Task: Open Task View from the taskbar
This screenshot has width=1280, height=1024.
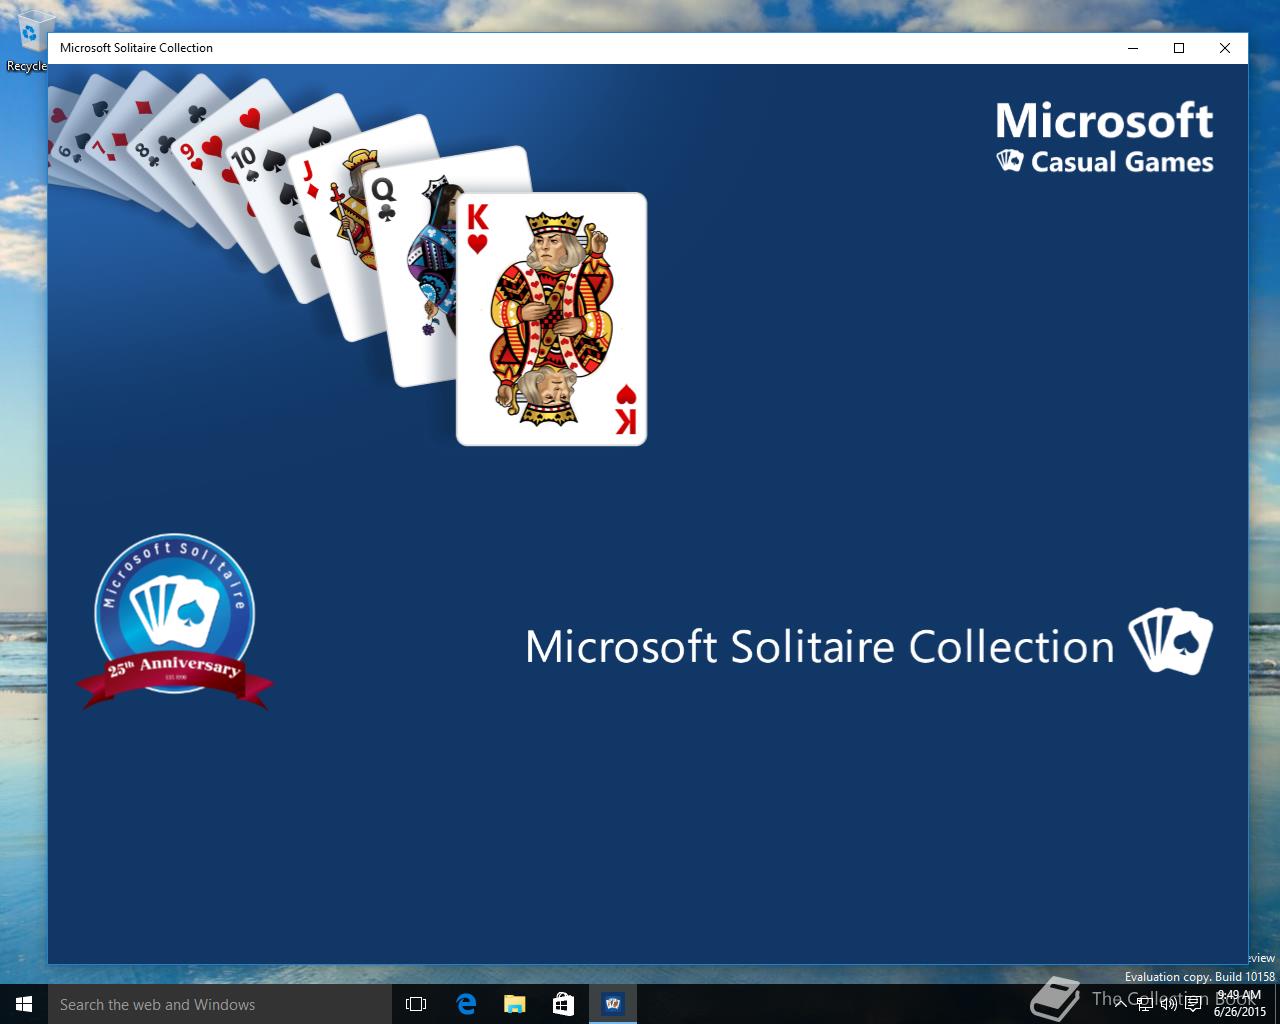Action: coord(416,1004)
